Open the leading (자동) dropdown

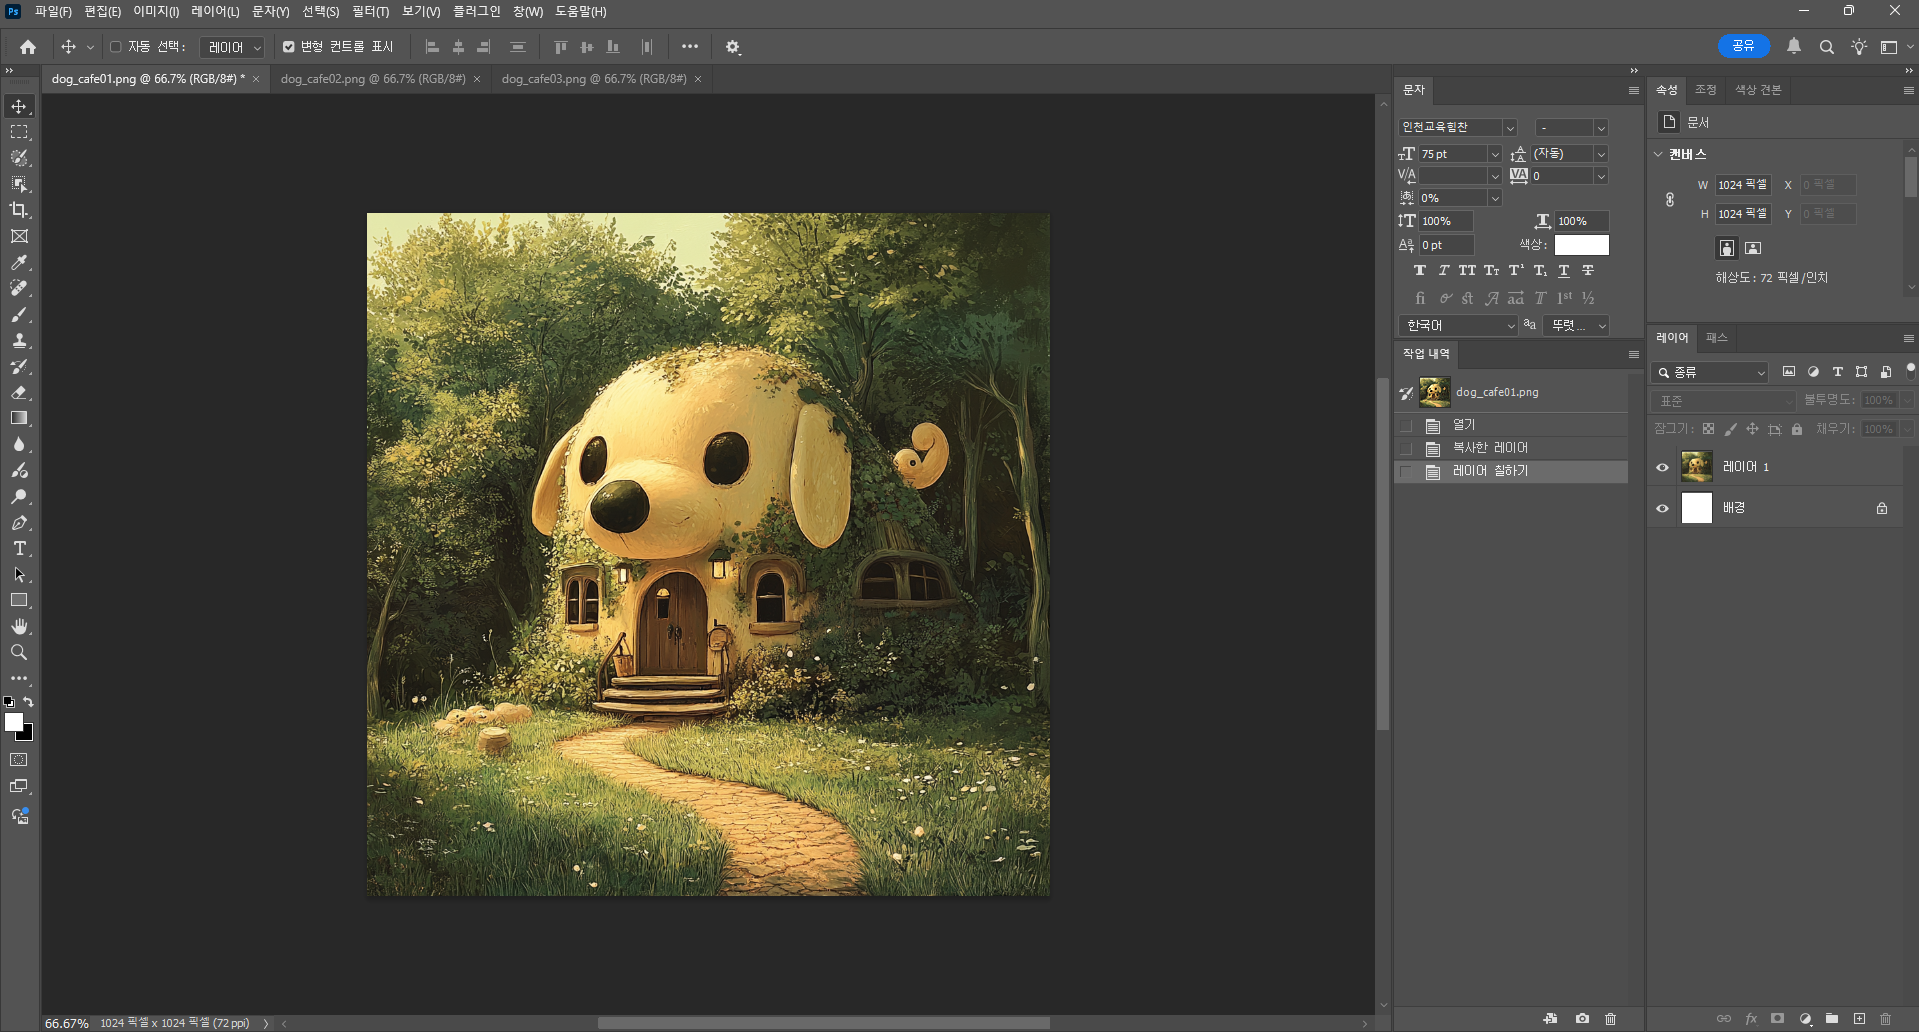click(x=1601, y=154)
